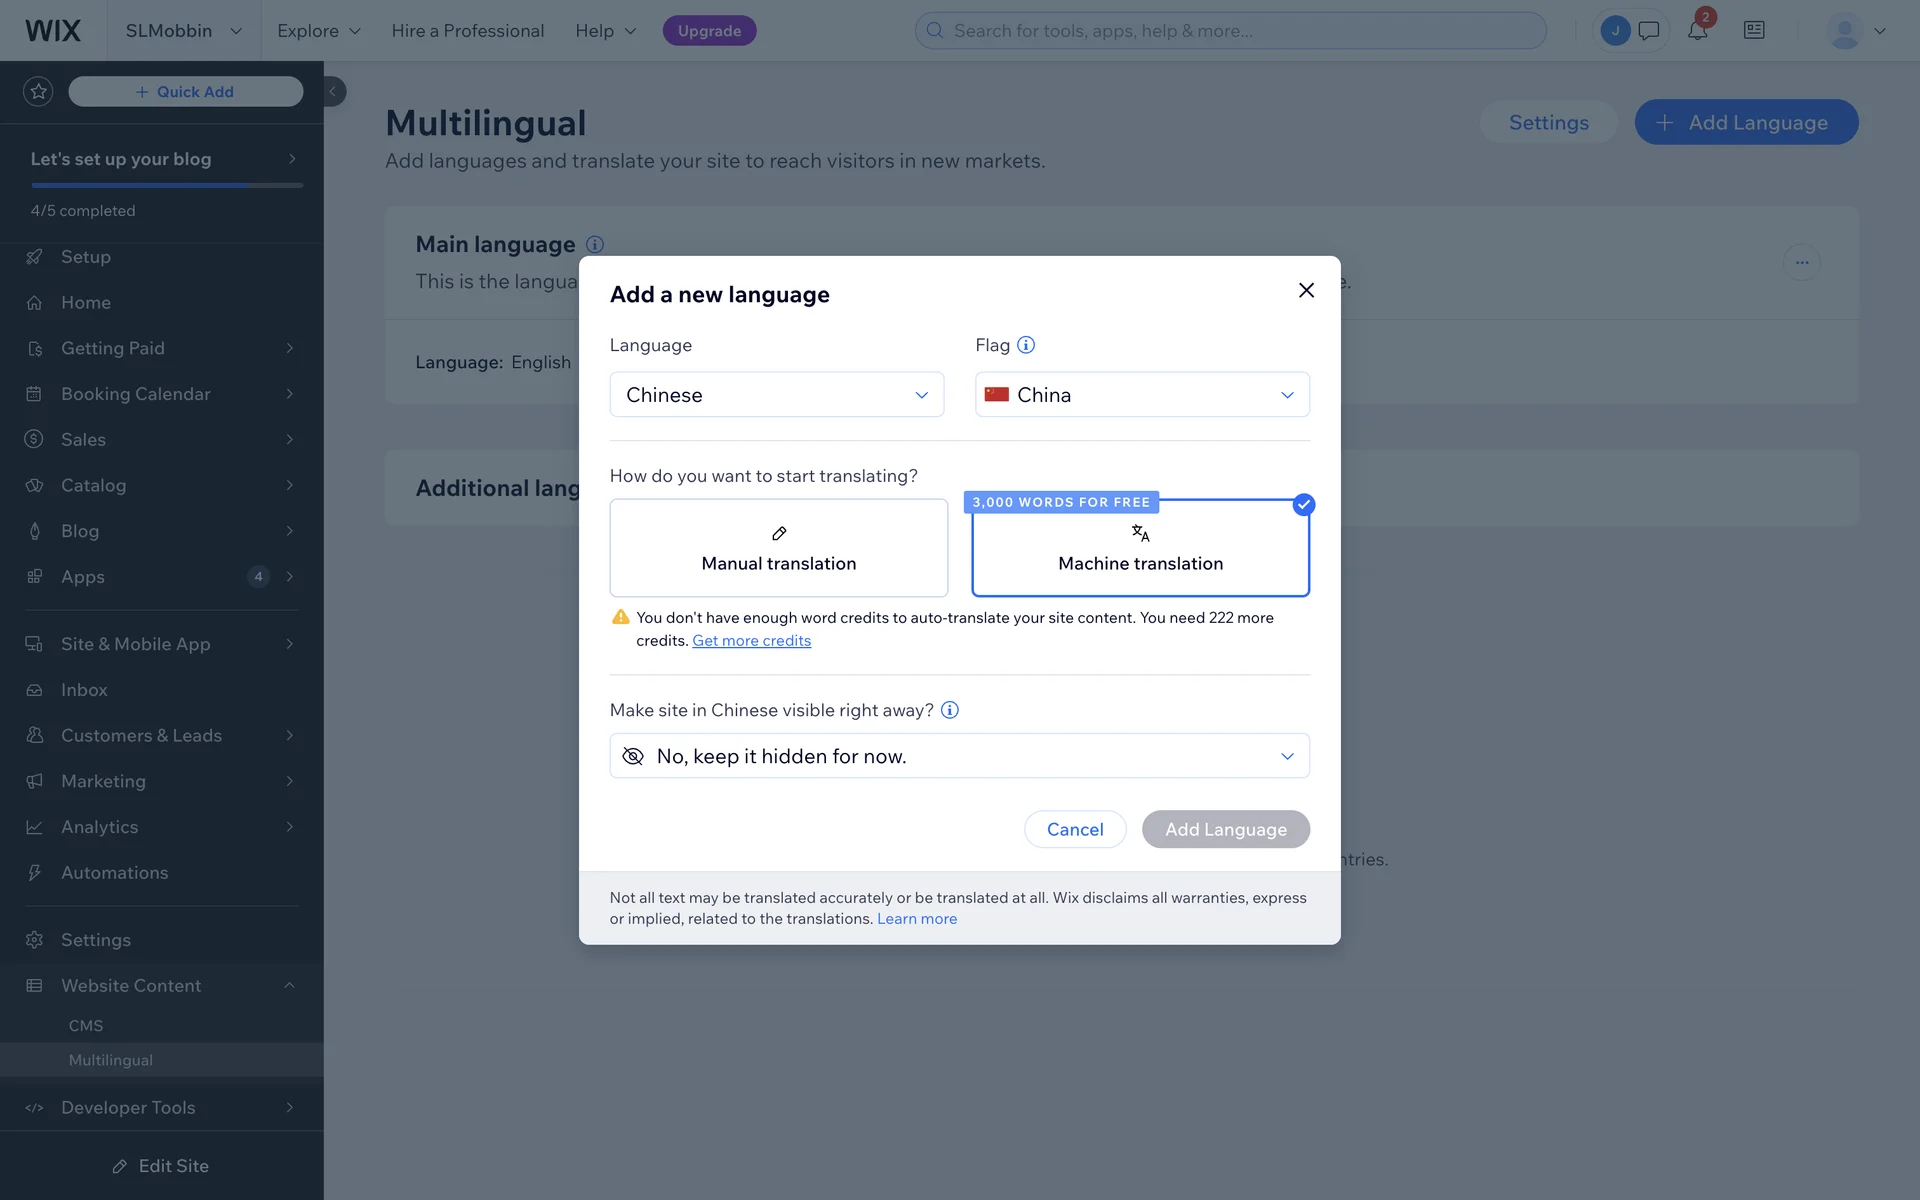Image resolution: width=1920 pixels, height=1200 pixels.
Task: Collapse the sidebar with arrow button
Action: 333,92
